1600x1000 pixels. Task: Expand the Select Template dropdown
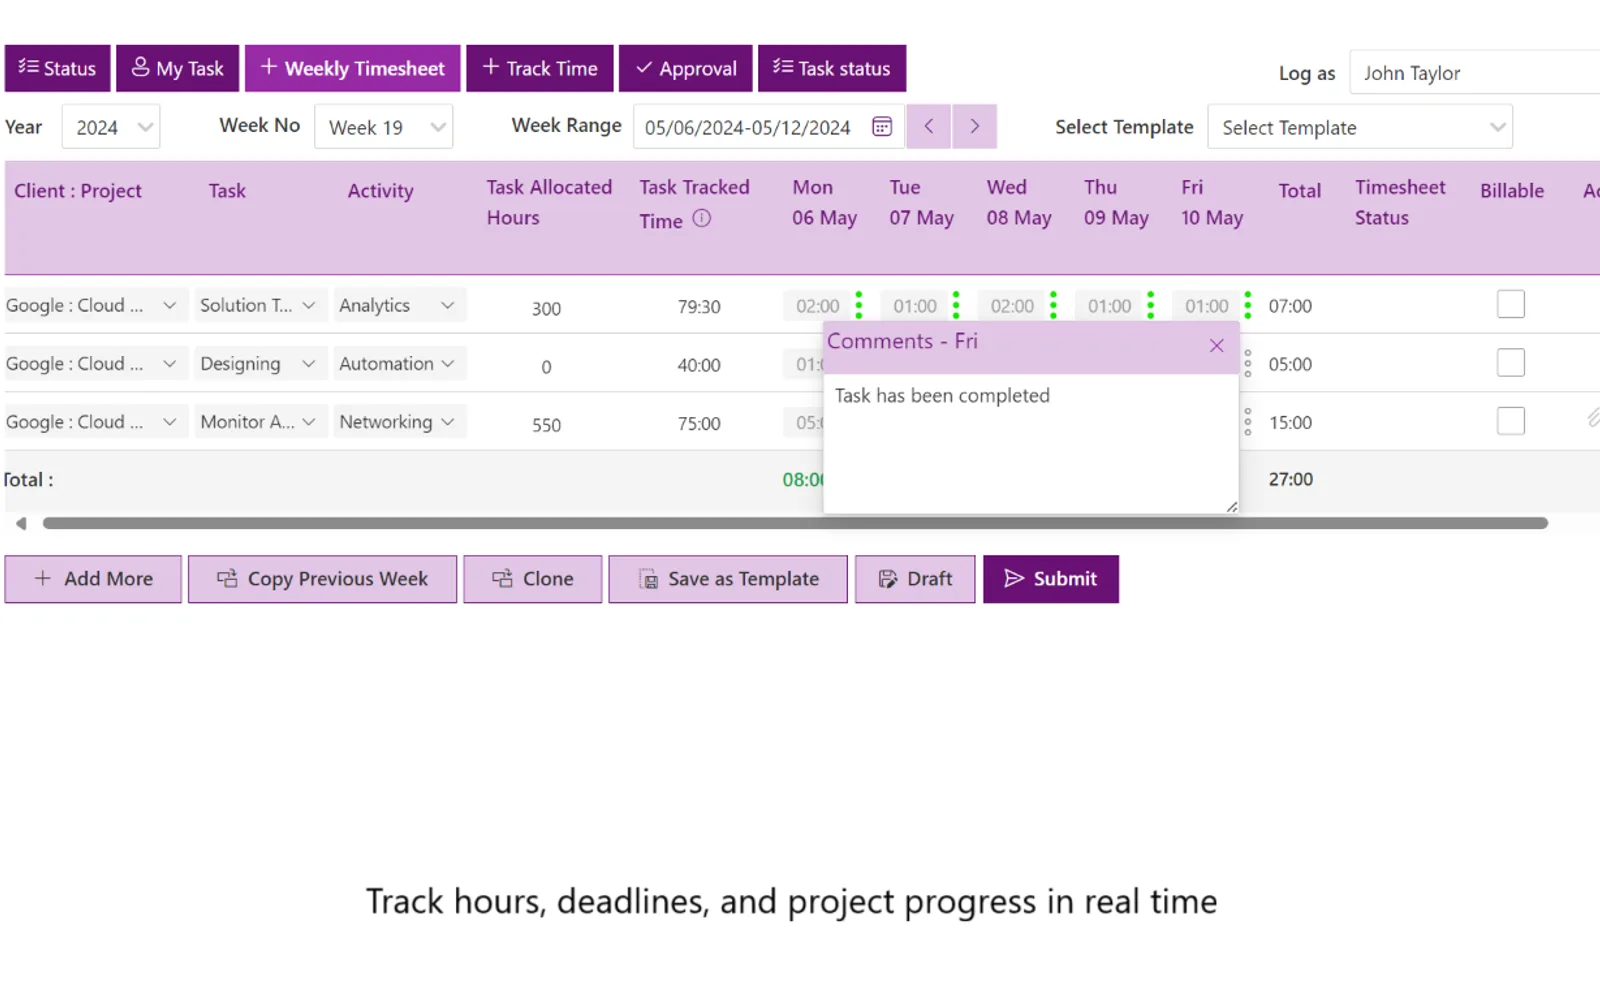click(x=1360, y=127)
